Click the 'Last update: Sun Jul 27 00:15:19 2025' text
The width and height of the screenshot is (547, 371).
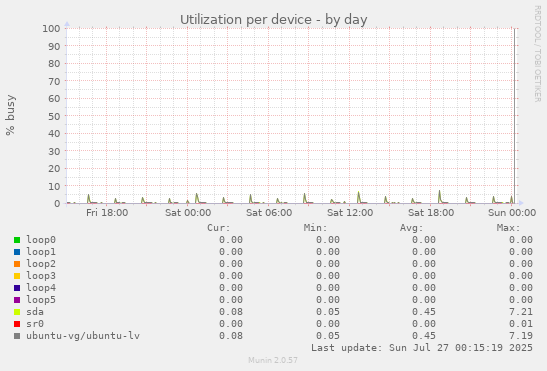(x=422, y=348)
